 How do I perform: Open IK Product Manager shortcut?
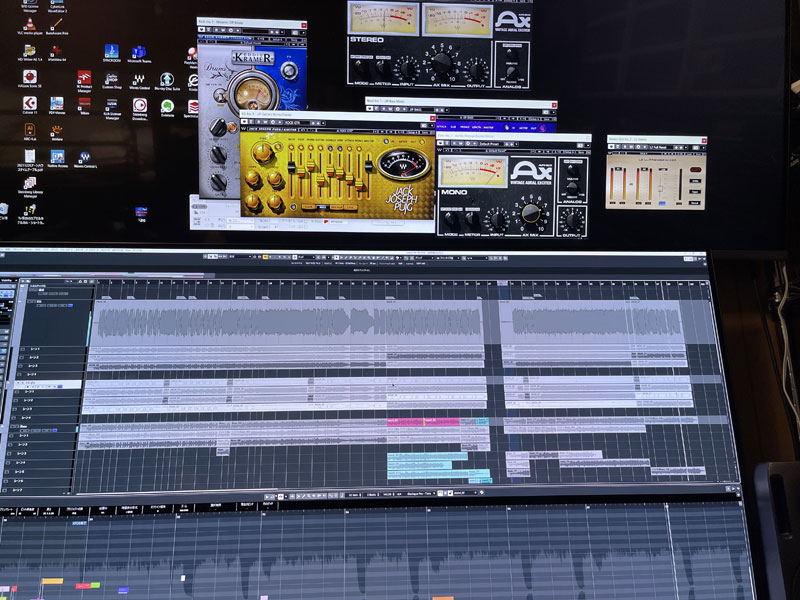84,81
